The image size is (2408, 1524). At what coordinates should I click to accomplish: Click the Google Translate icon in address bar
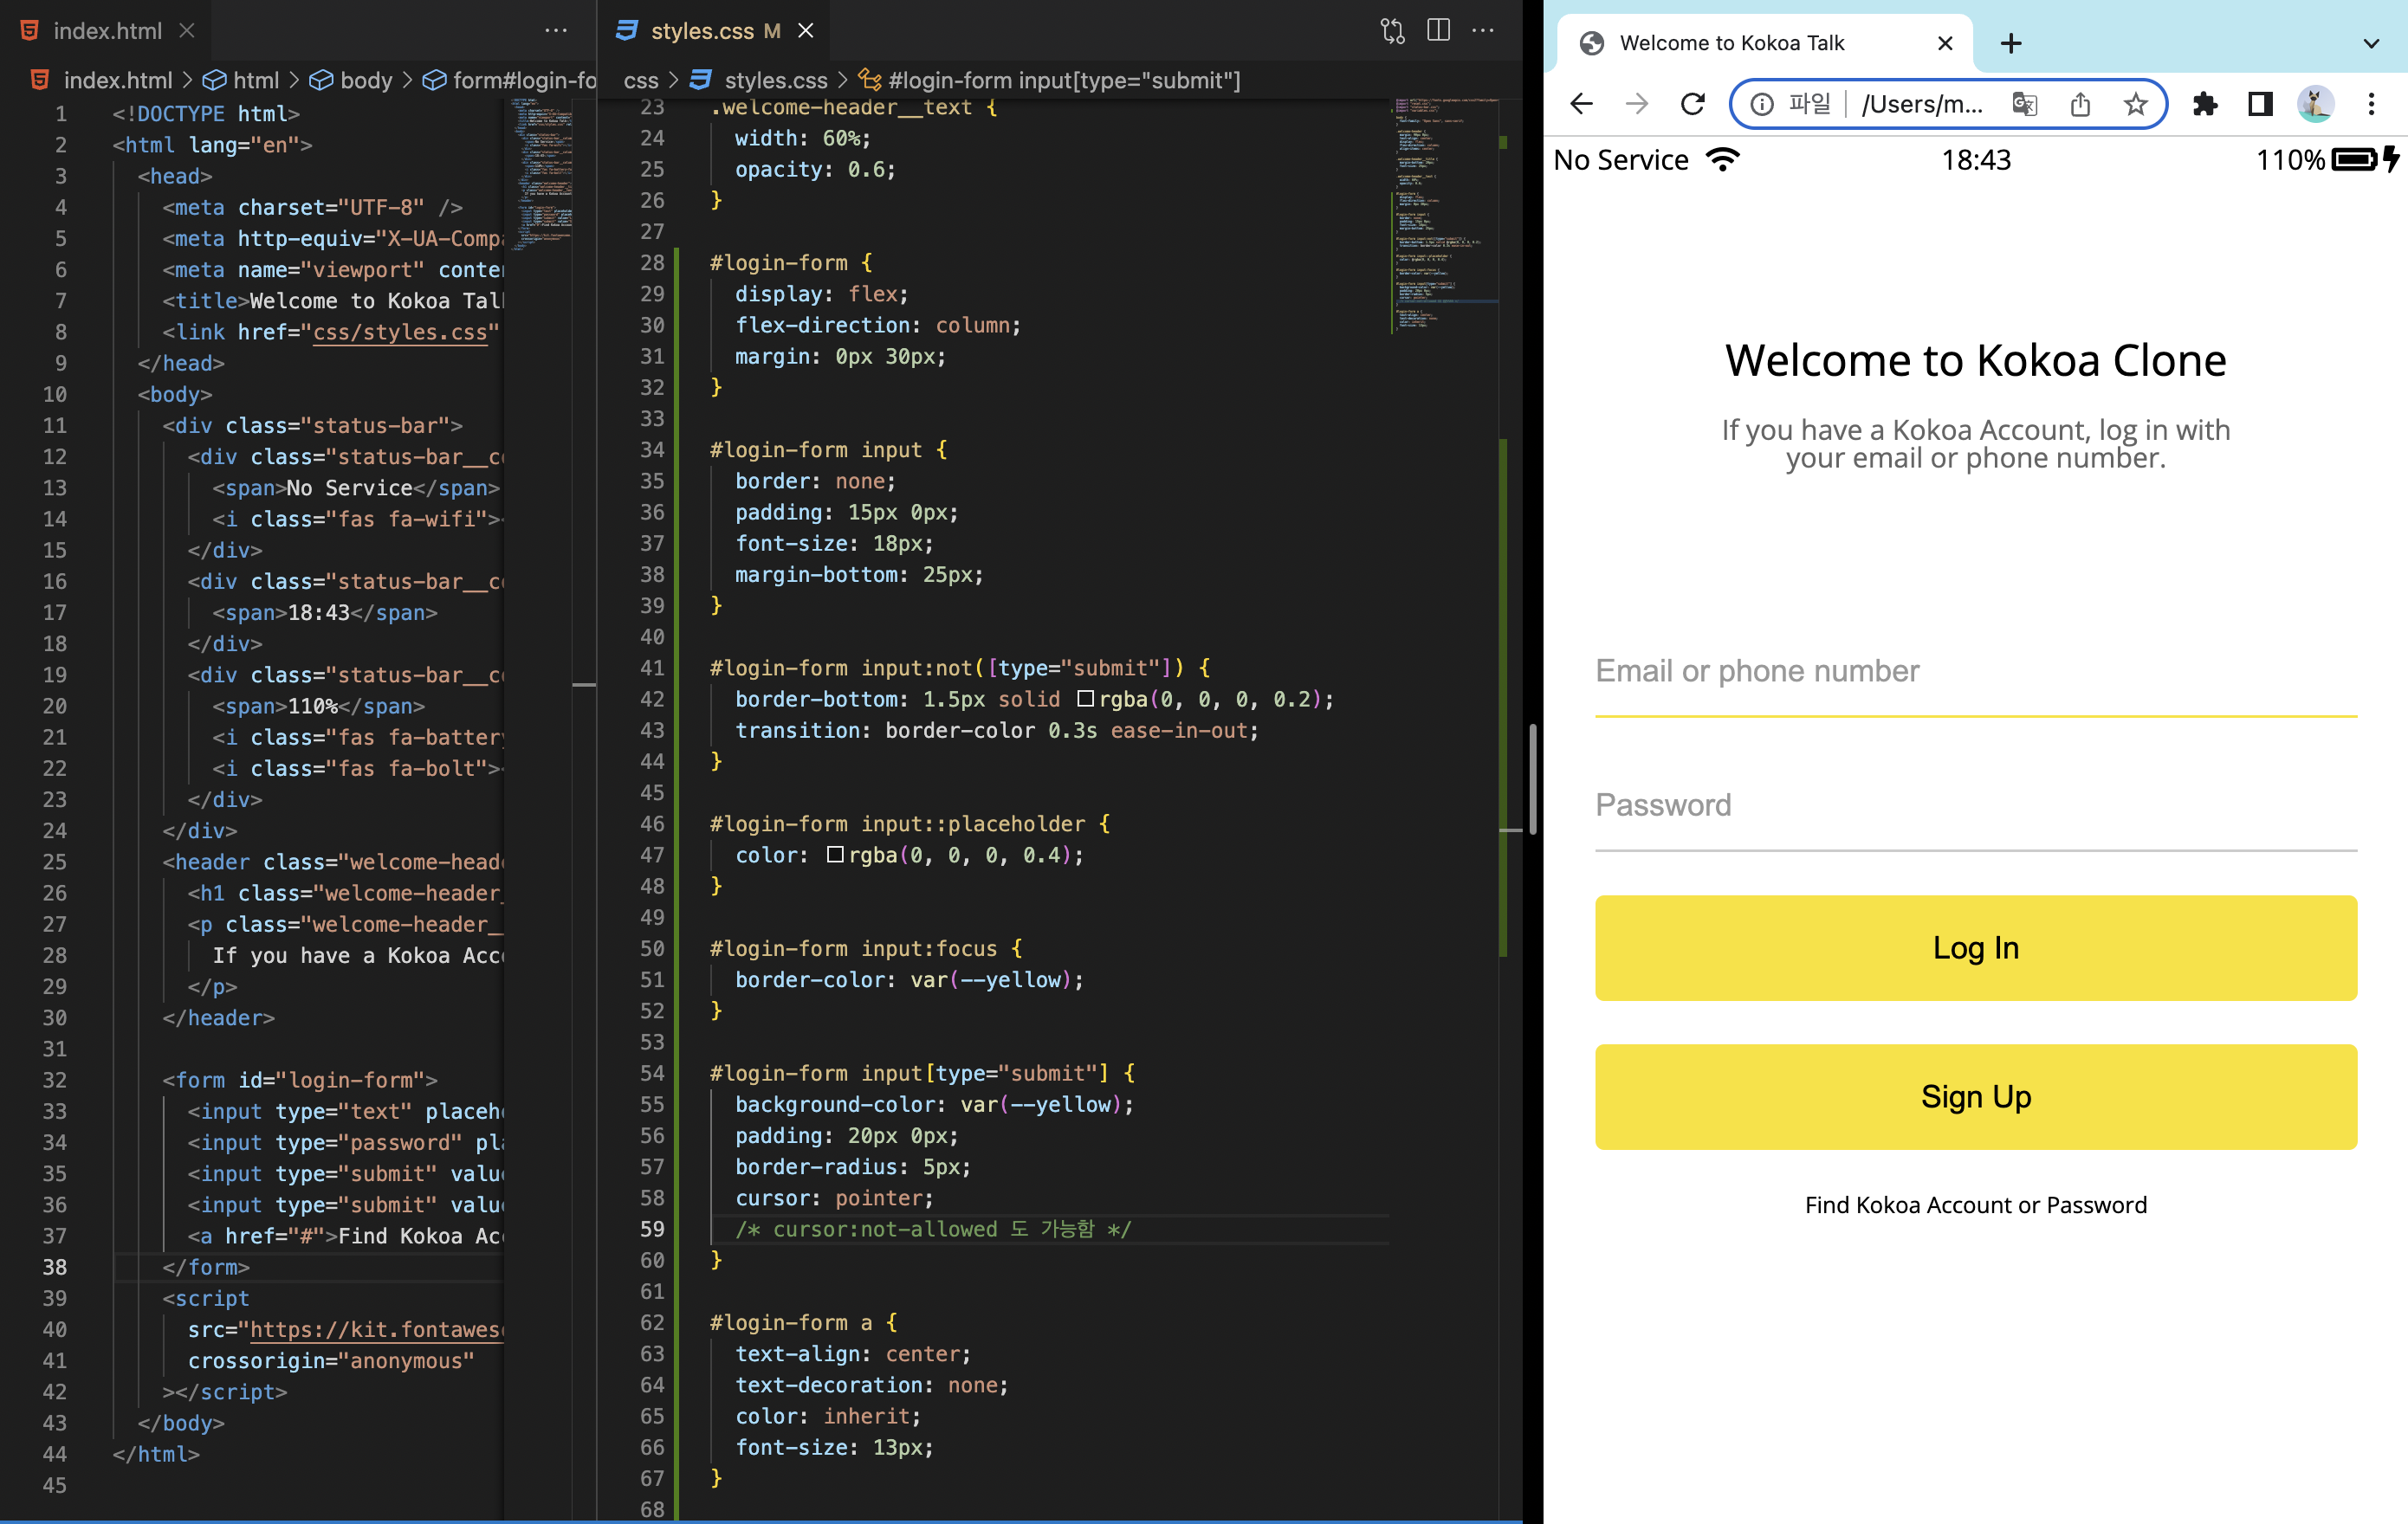[x=2024, y=104]
